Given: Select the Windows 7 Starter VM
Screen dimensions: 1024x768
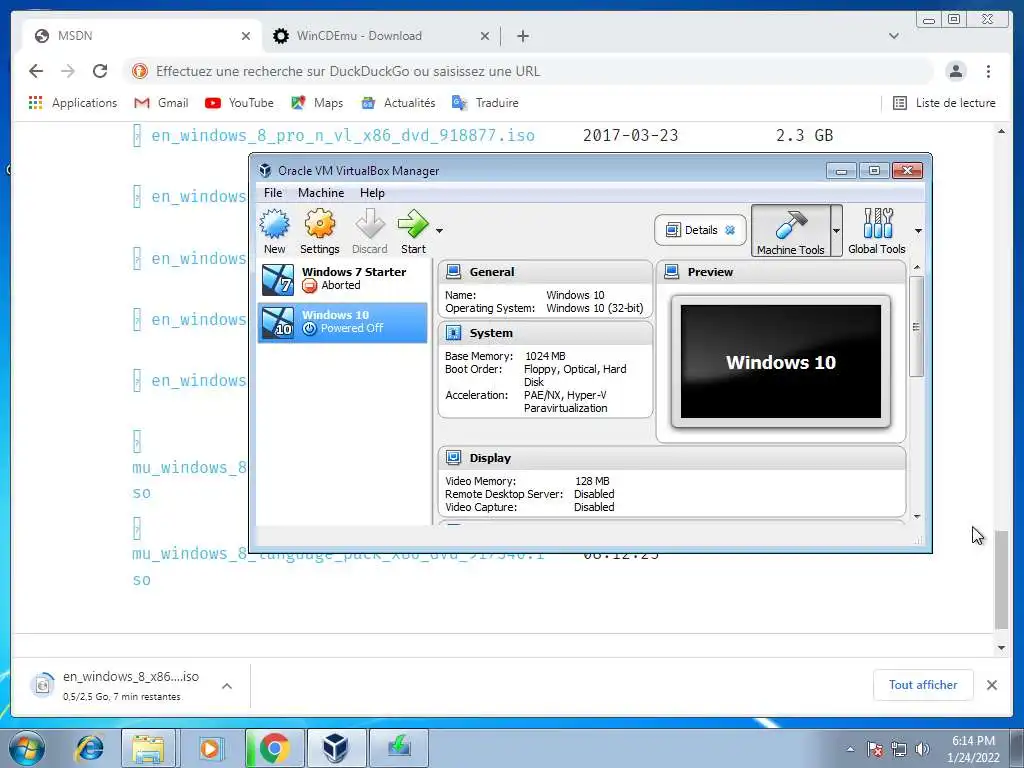Looking at the screenshot, I should 343,279.
